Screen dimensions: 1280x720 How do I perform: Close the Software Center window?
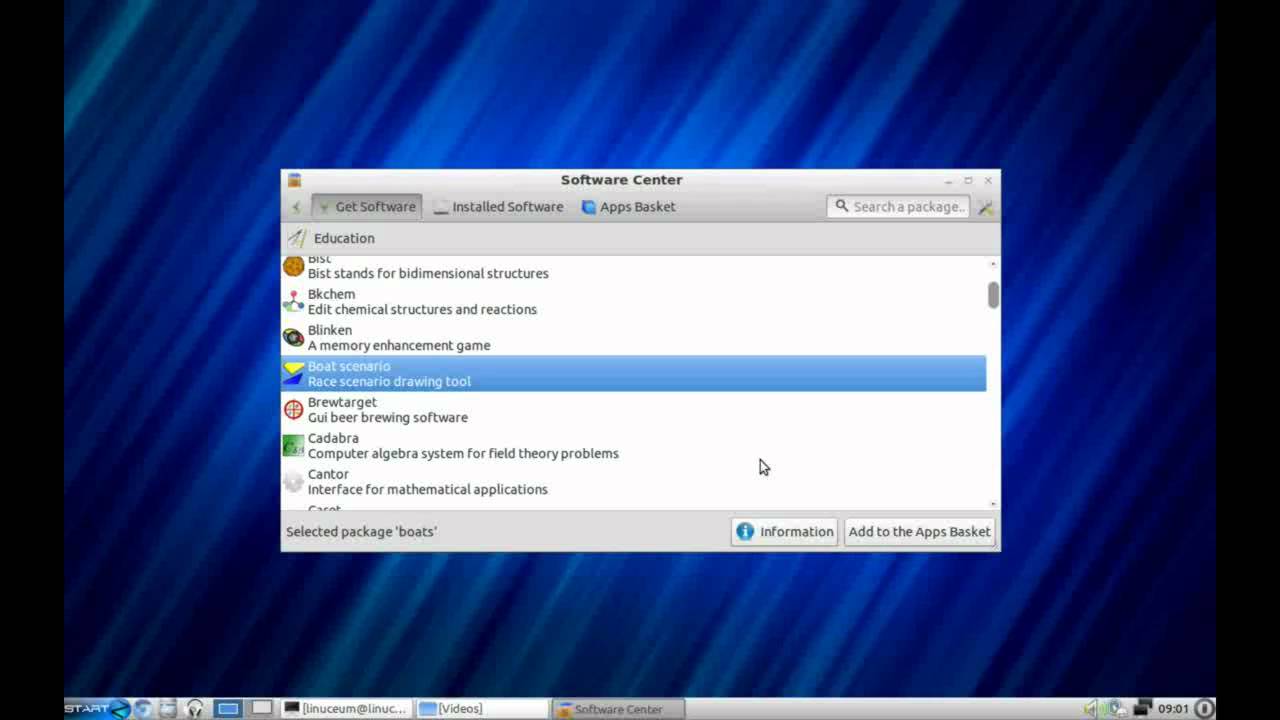click(988, 180)
